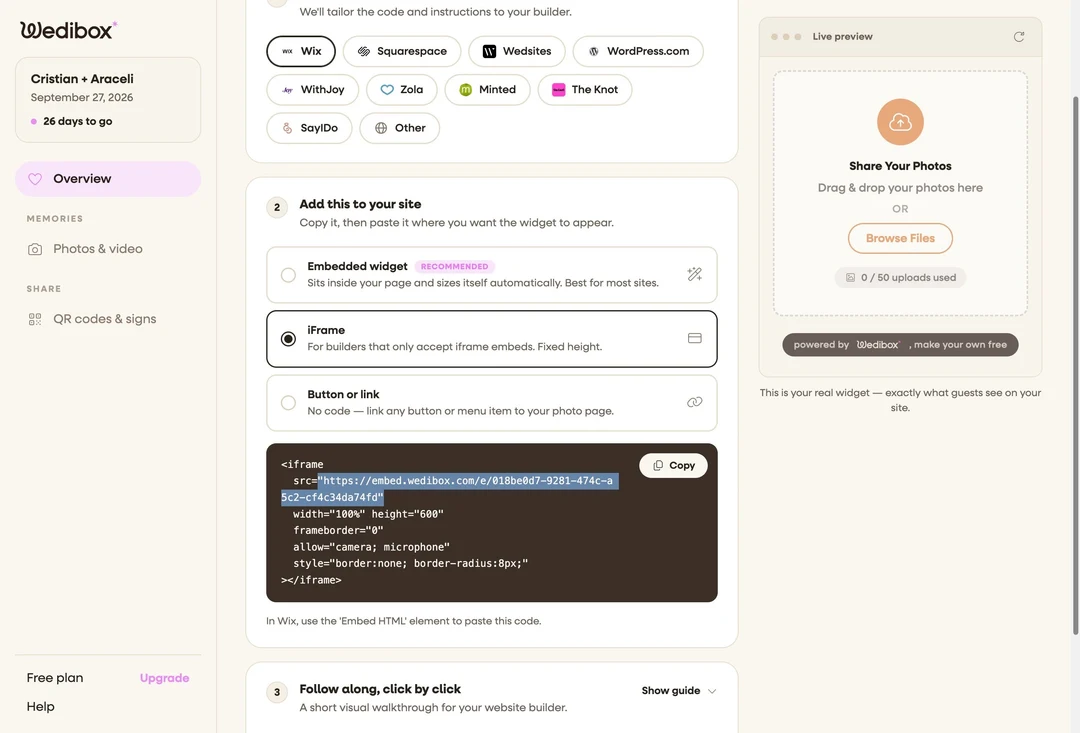Select the SayIDo builder chip
Screen dimensions: 1080x733
point(309,128)
